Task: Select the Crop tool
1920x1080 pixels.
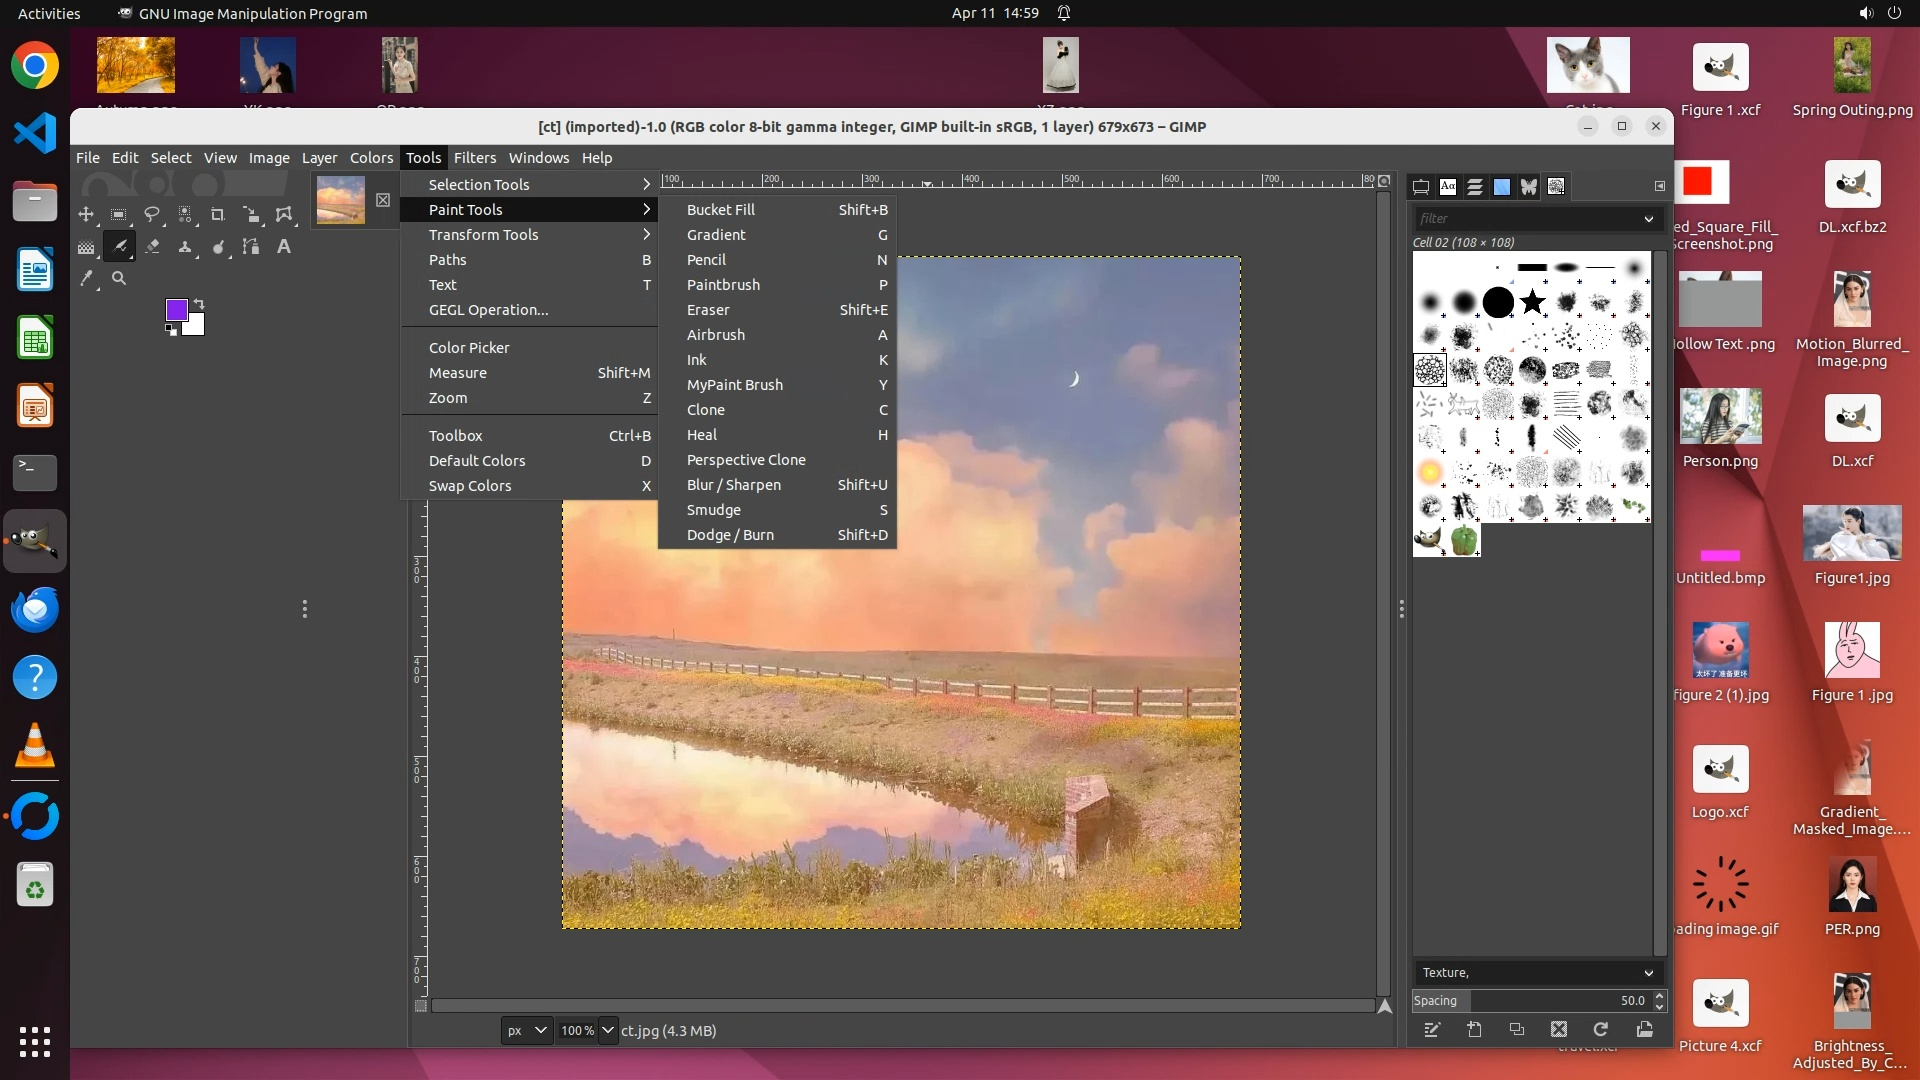Action: 217,214
